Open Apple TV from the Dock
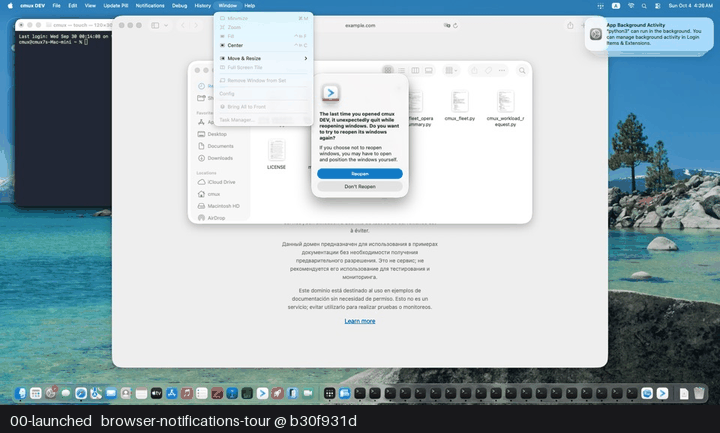 tap(156, 393)
